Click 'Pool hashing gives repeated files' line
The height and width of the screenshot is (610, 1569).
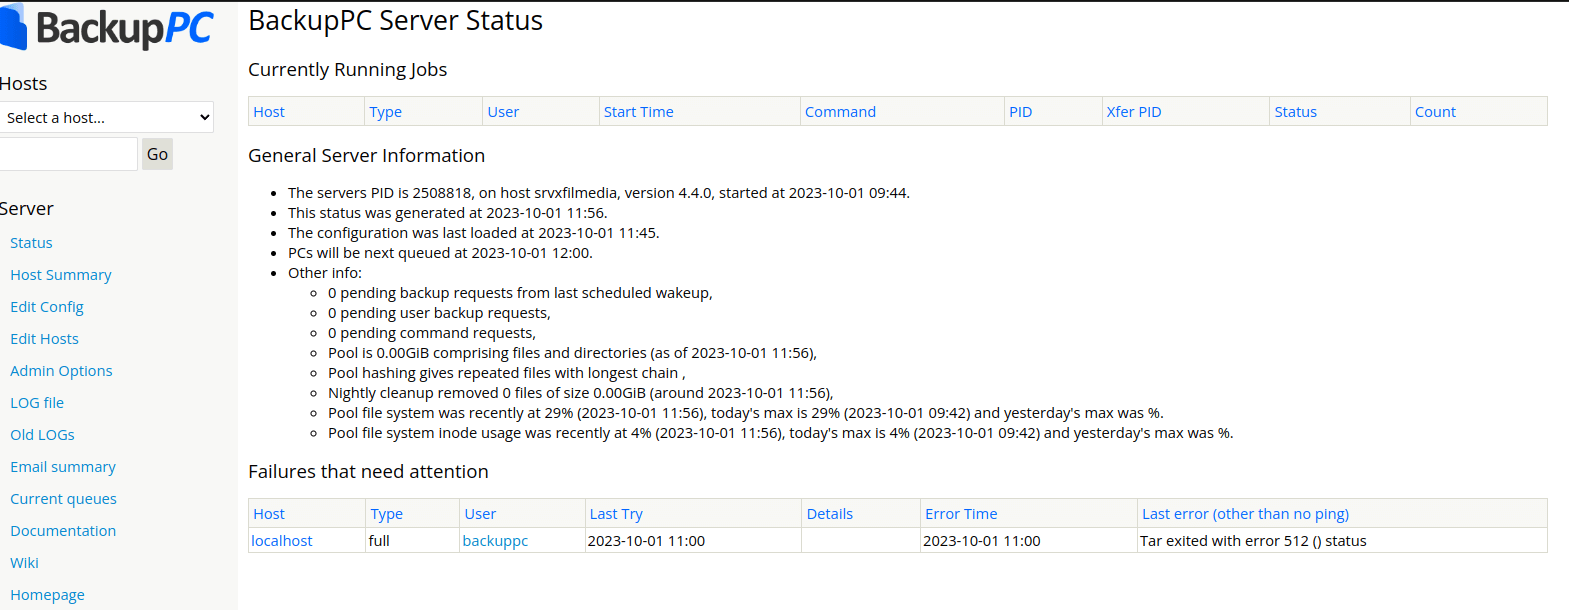coord(506,373)
